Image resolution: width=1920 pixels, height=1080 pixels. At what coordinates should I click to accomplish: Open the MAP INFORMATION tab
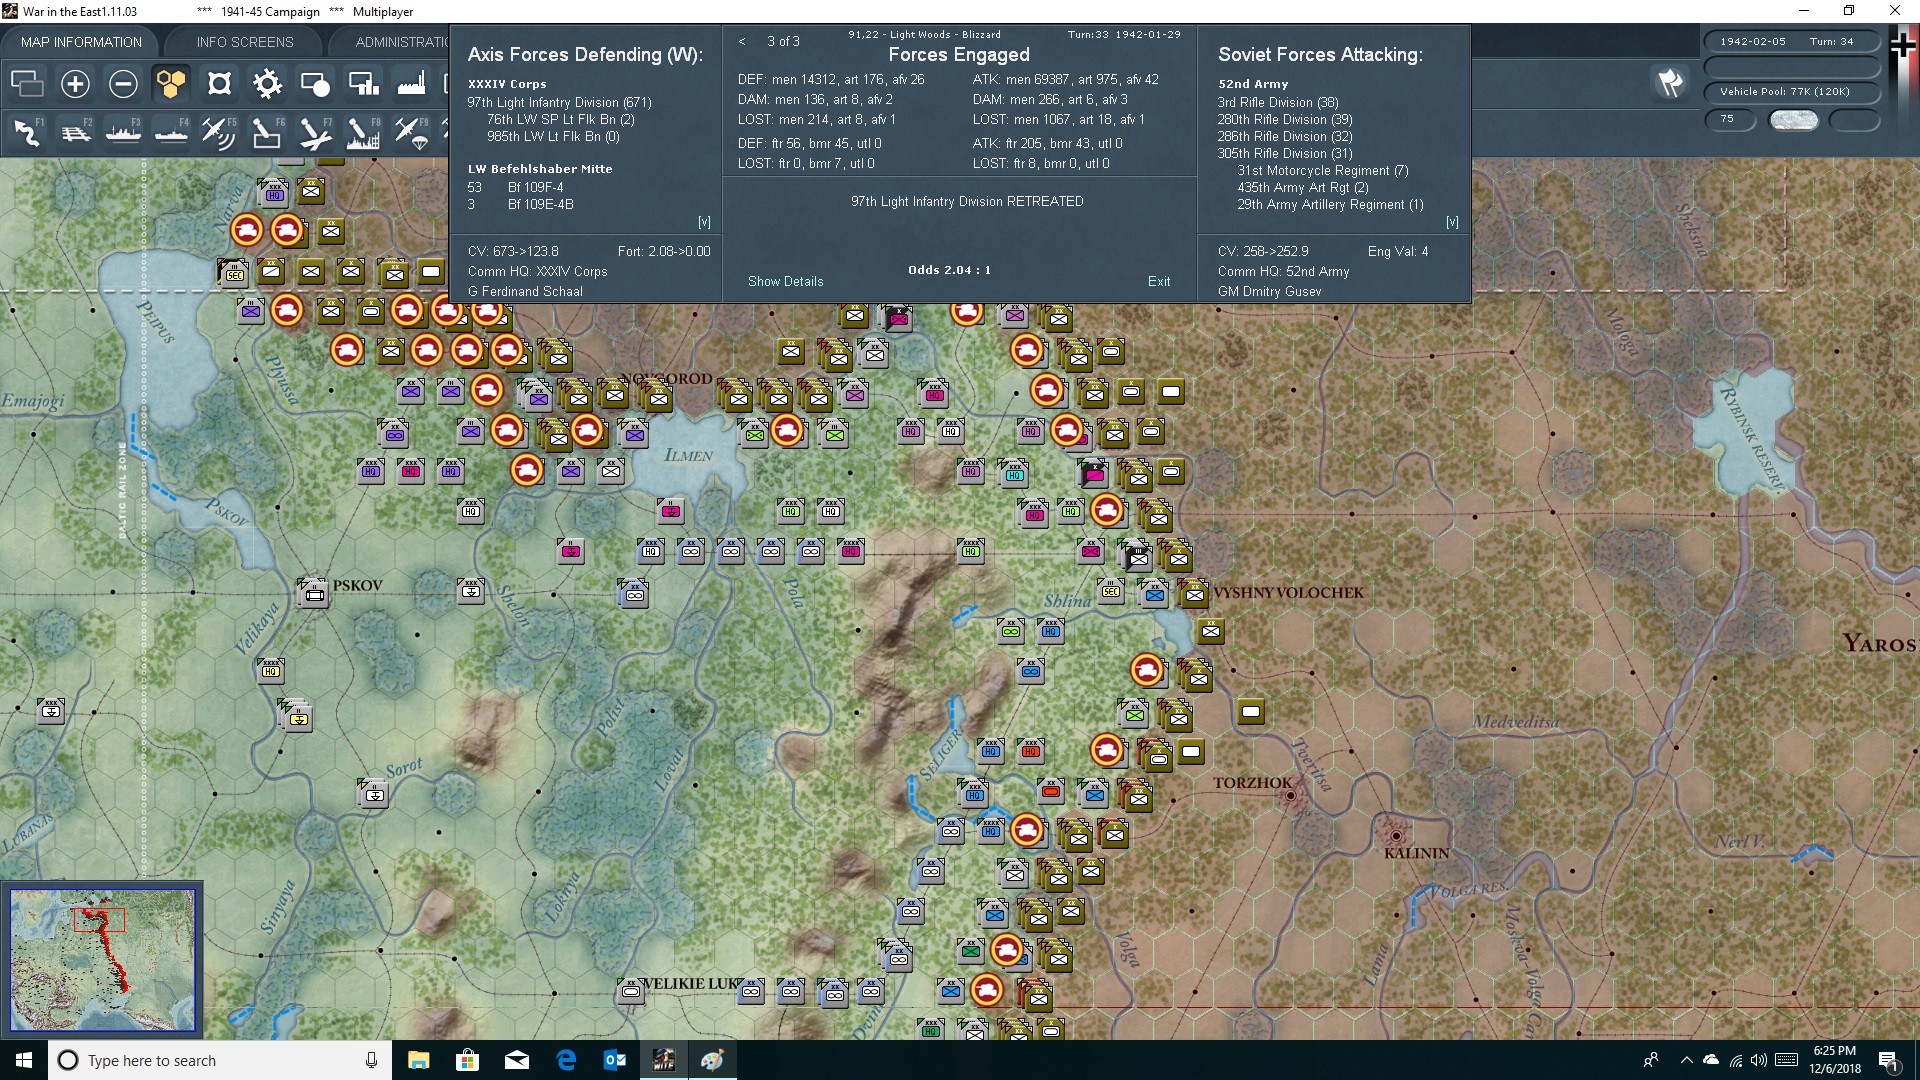point(81,42)
